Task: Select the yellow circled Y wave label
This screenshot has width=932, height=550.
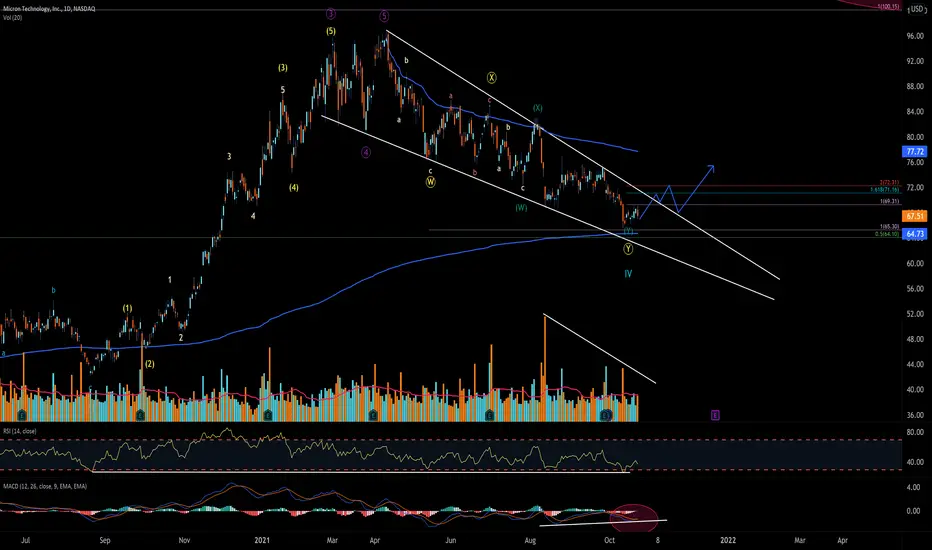Action: 628,249
